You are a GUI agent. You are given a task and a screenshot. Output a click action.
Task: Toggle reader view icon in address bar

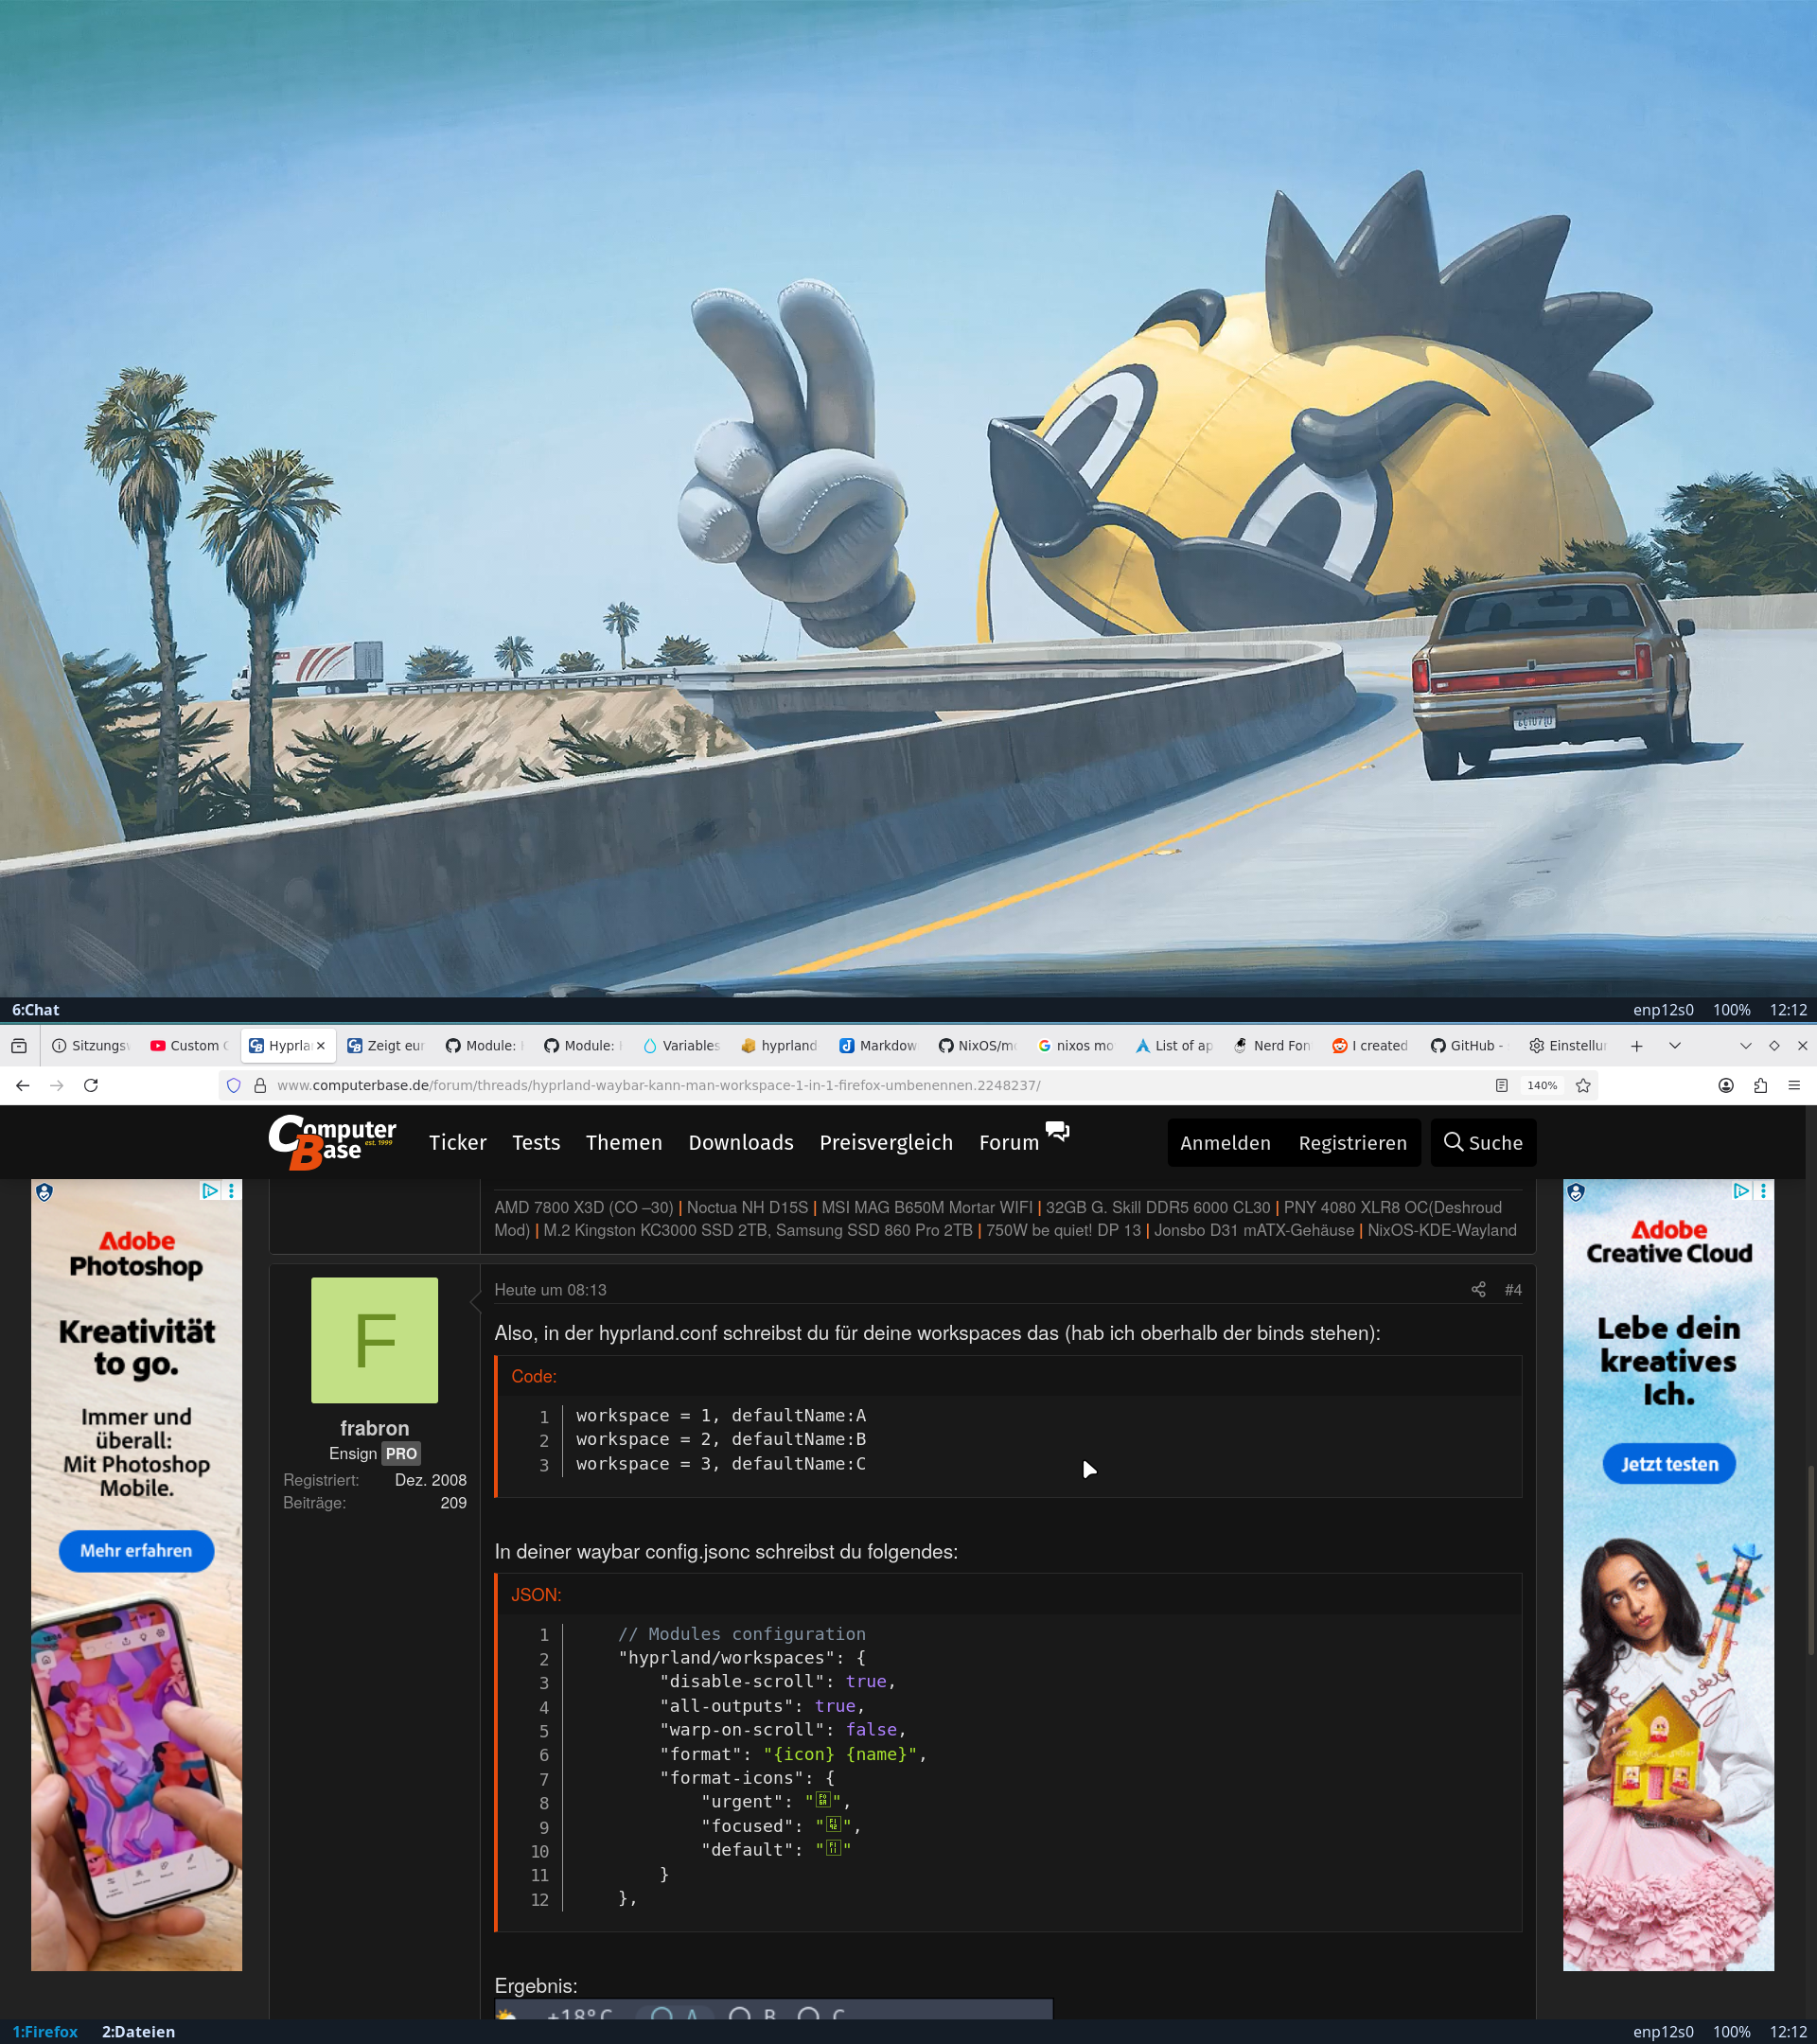(1501, 1085)
